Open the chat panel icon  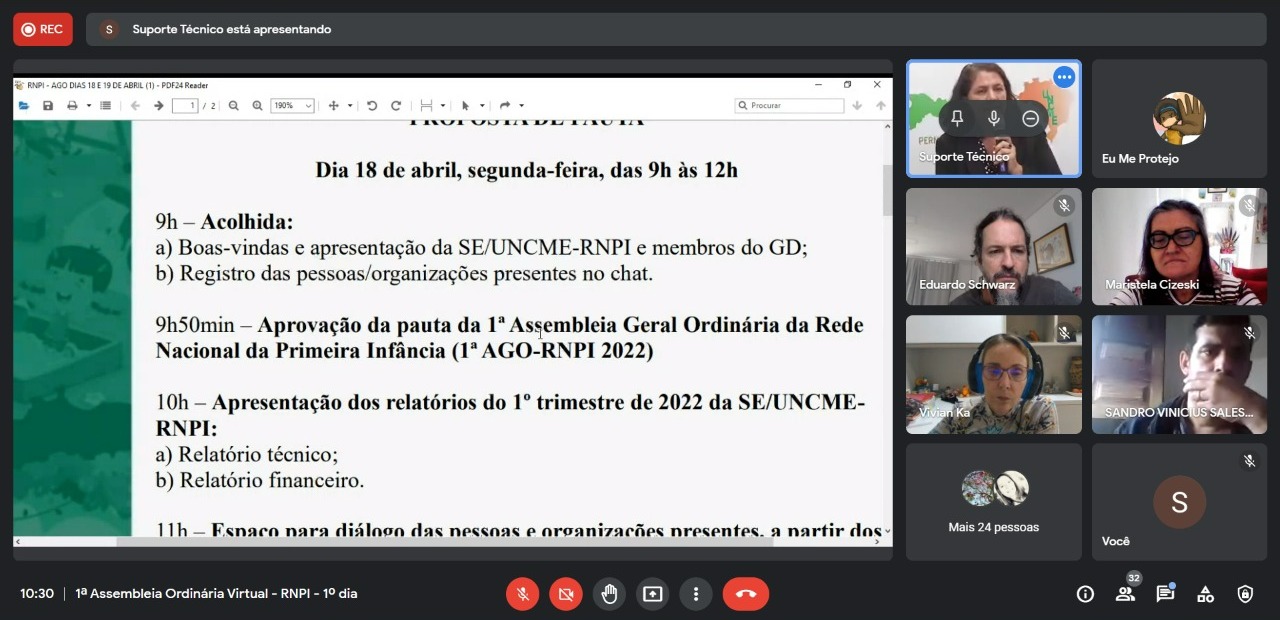[1165, 594]
